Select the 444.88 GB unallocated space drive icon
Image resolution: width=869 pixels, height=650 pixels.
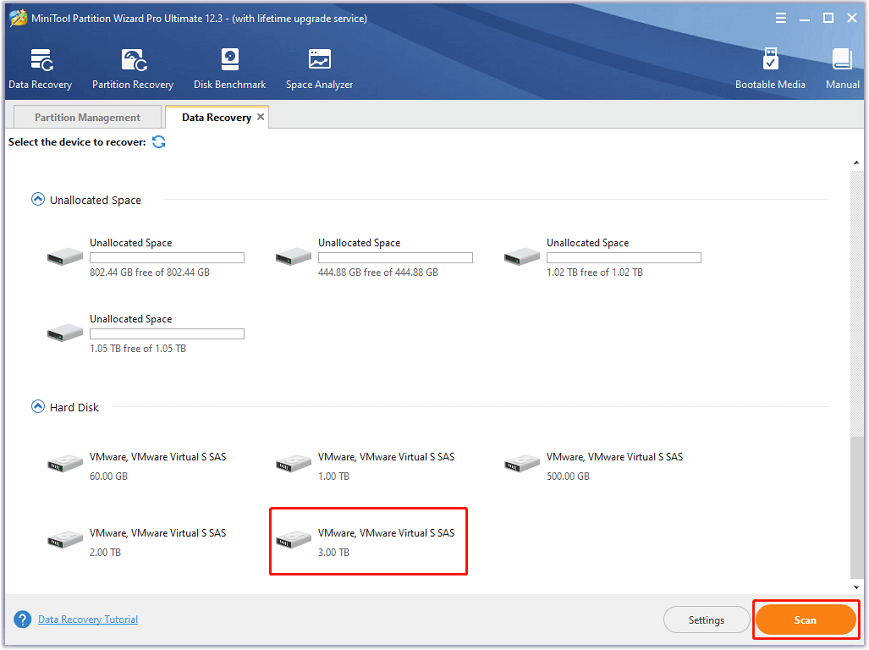click(x=293, y=257)
